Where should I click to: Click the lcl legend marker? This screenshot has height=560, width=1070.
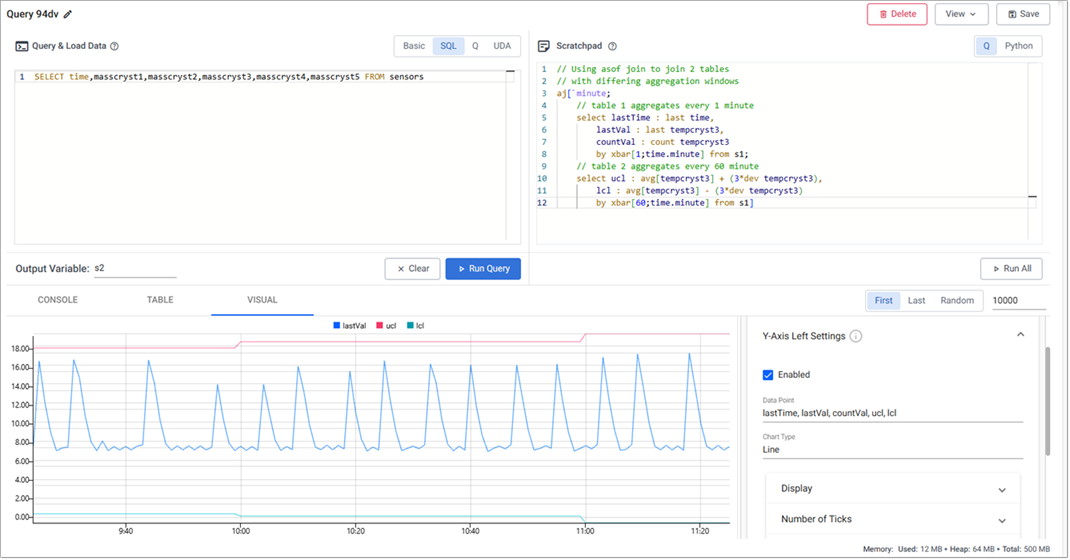[411, 325]
